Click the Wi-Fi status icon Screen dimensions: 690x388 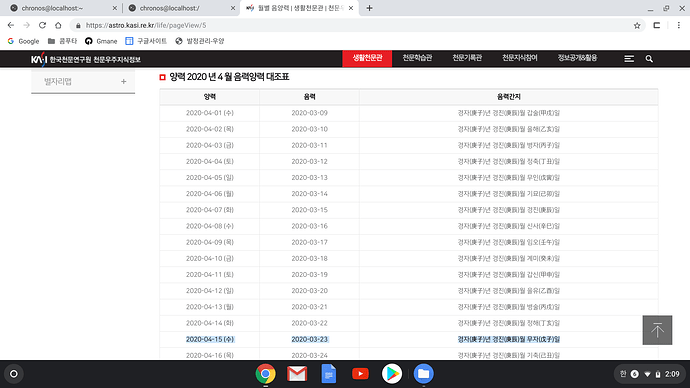647,374
